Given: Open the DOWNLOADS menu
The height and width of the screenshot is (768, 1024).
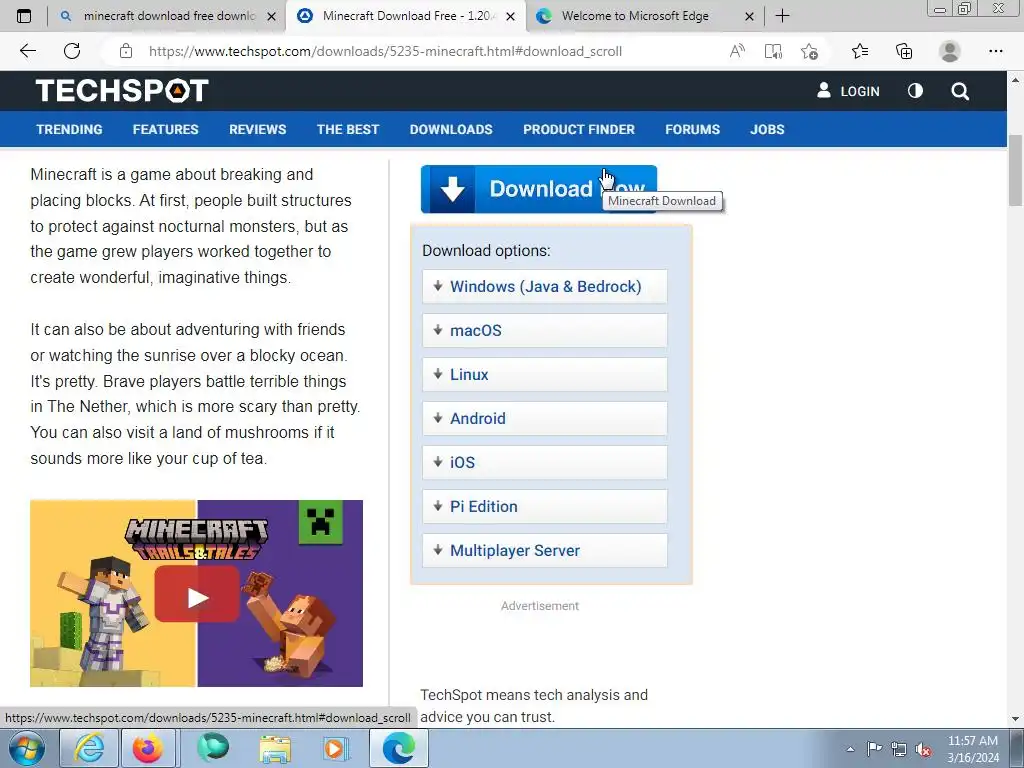Looking at the screenshot, I should [x=451, y=129].
